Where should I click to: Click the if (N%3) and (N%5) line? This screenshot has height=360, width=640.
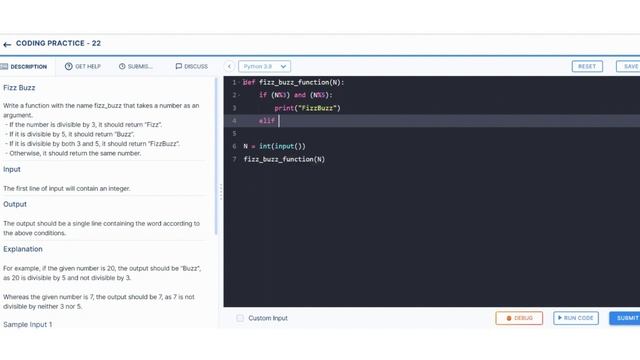(x=296, y=95)
